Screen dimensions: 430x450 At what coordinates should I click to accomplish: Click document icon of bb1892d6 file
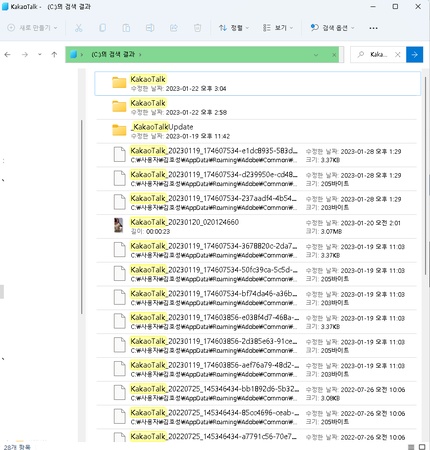click(x=119, y=393)
